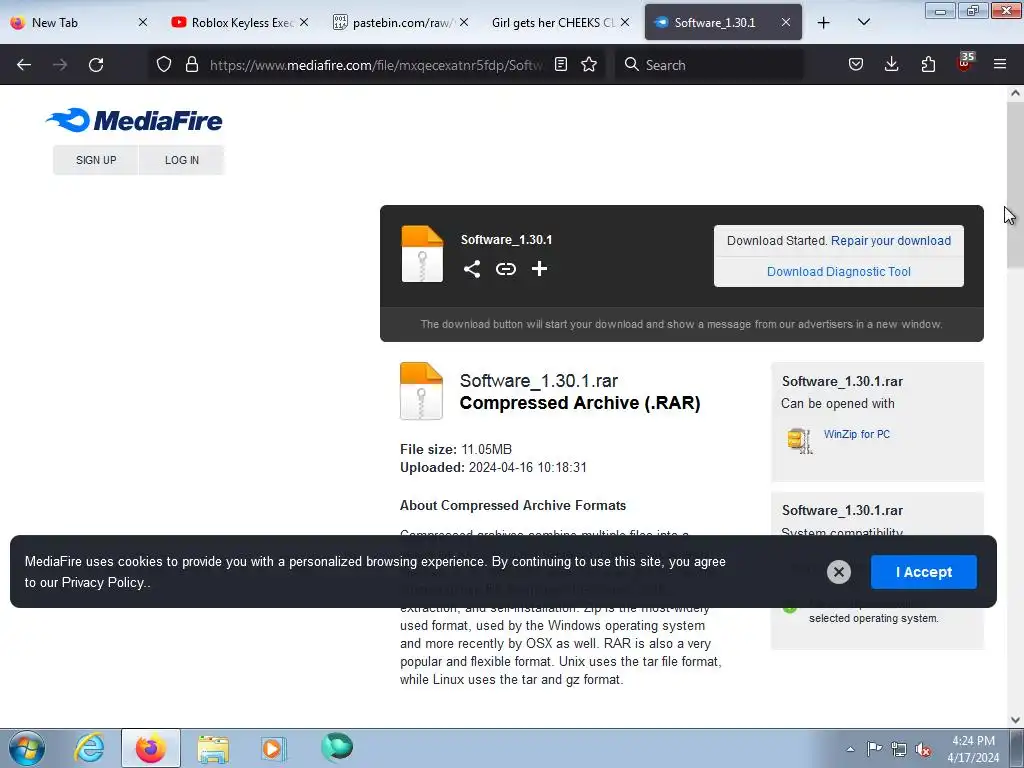Open a new browser tab
The width and height of the screenshot is (1024, 768).
point(824,23)
